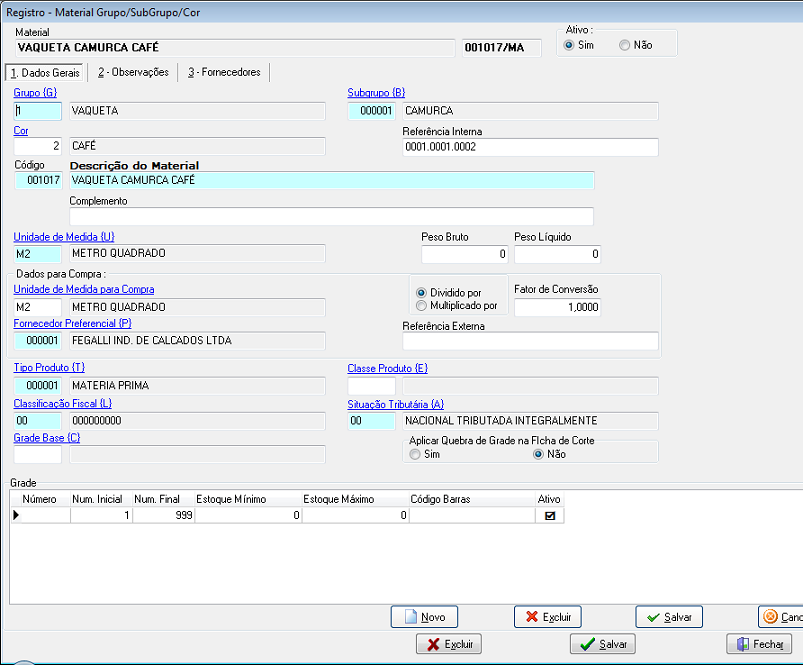This screenshot has width=803, height=665.
Task: Choose Dividido por conversion option
Action: [421, 293]
